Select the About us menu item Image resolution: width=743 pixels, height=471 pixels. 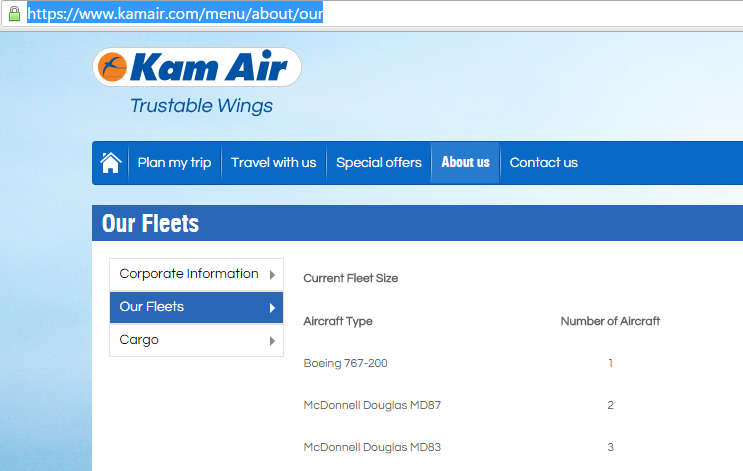click(465, 163)
